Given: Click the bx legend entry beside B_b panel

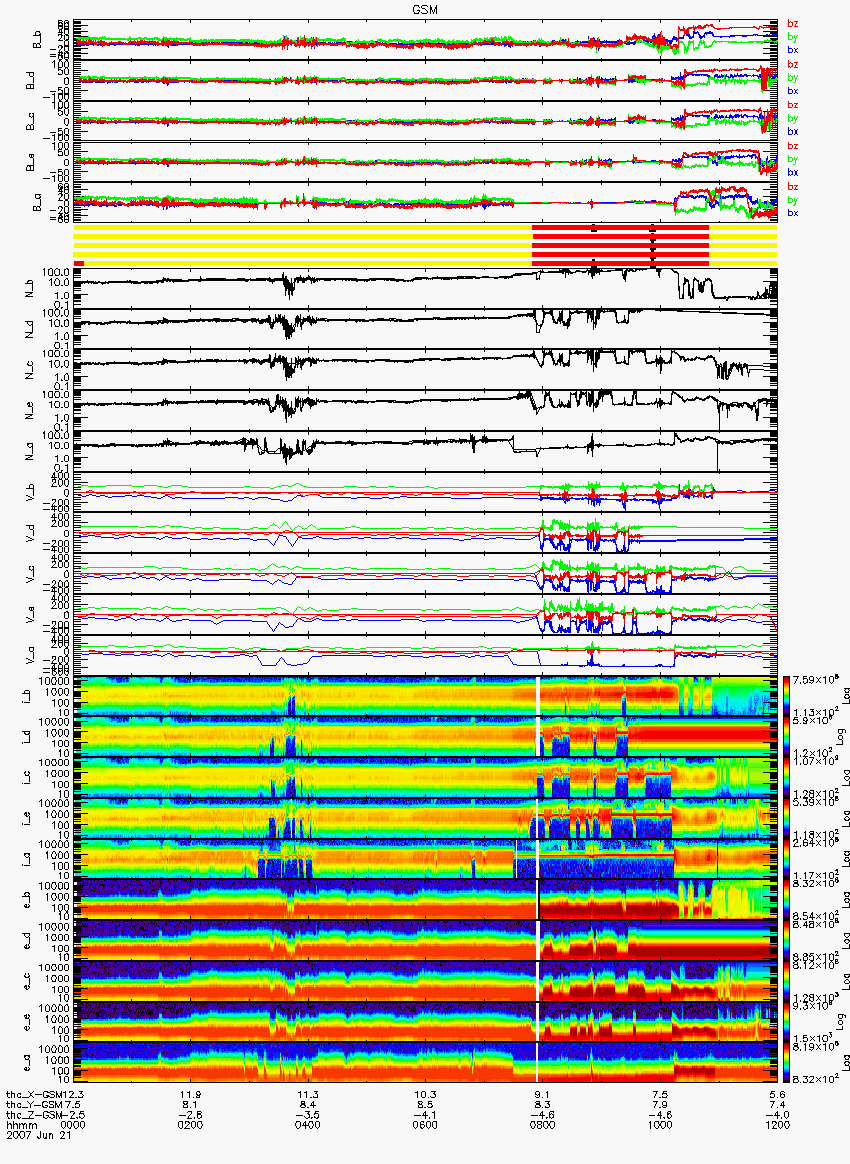Looking at the screenshot, I should click(x=793, y=50).
